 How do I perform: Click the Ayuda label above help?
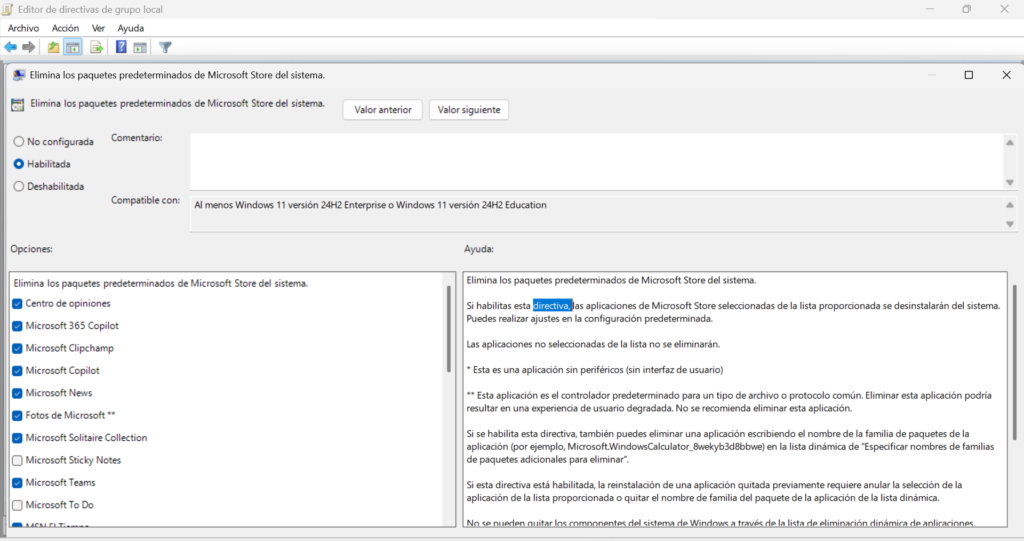pos(479,249)
